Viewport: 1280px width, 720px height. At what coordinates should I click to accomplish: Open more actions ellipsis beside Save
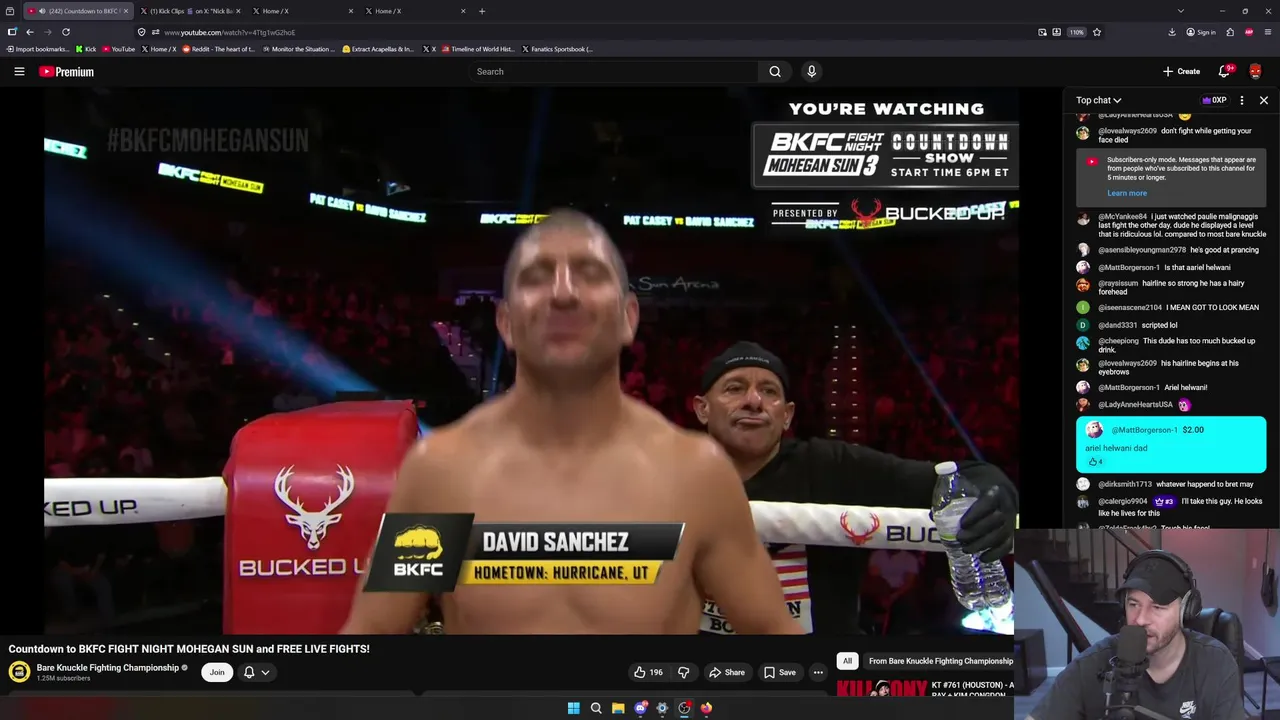818,672
